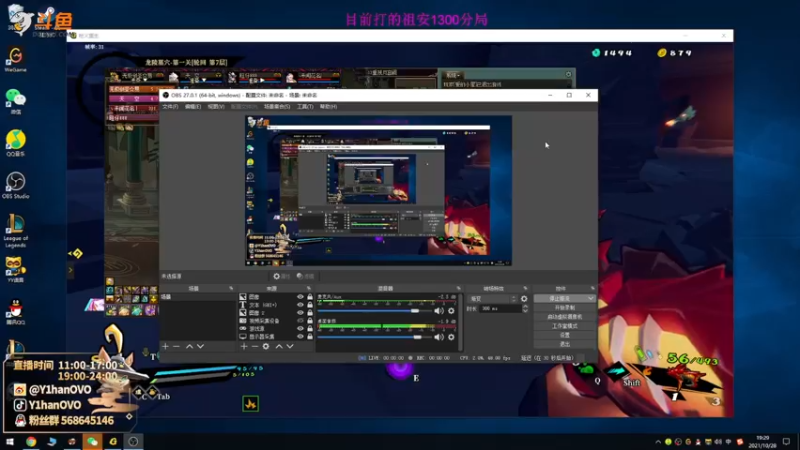
Task: Click the OBS icon on the taskbar
Action: [133, 442]
